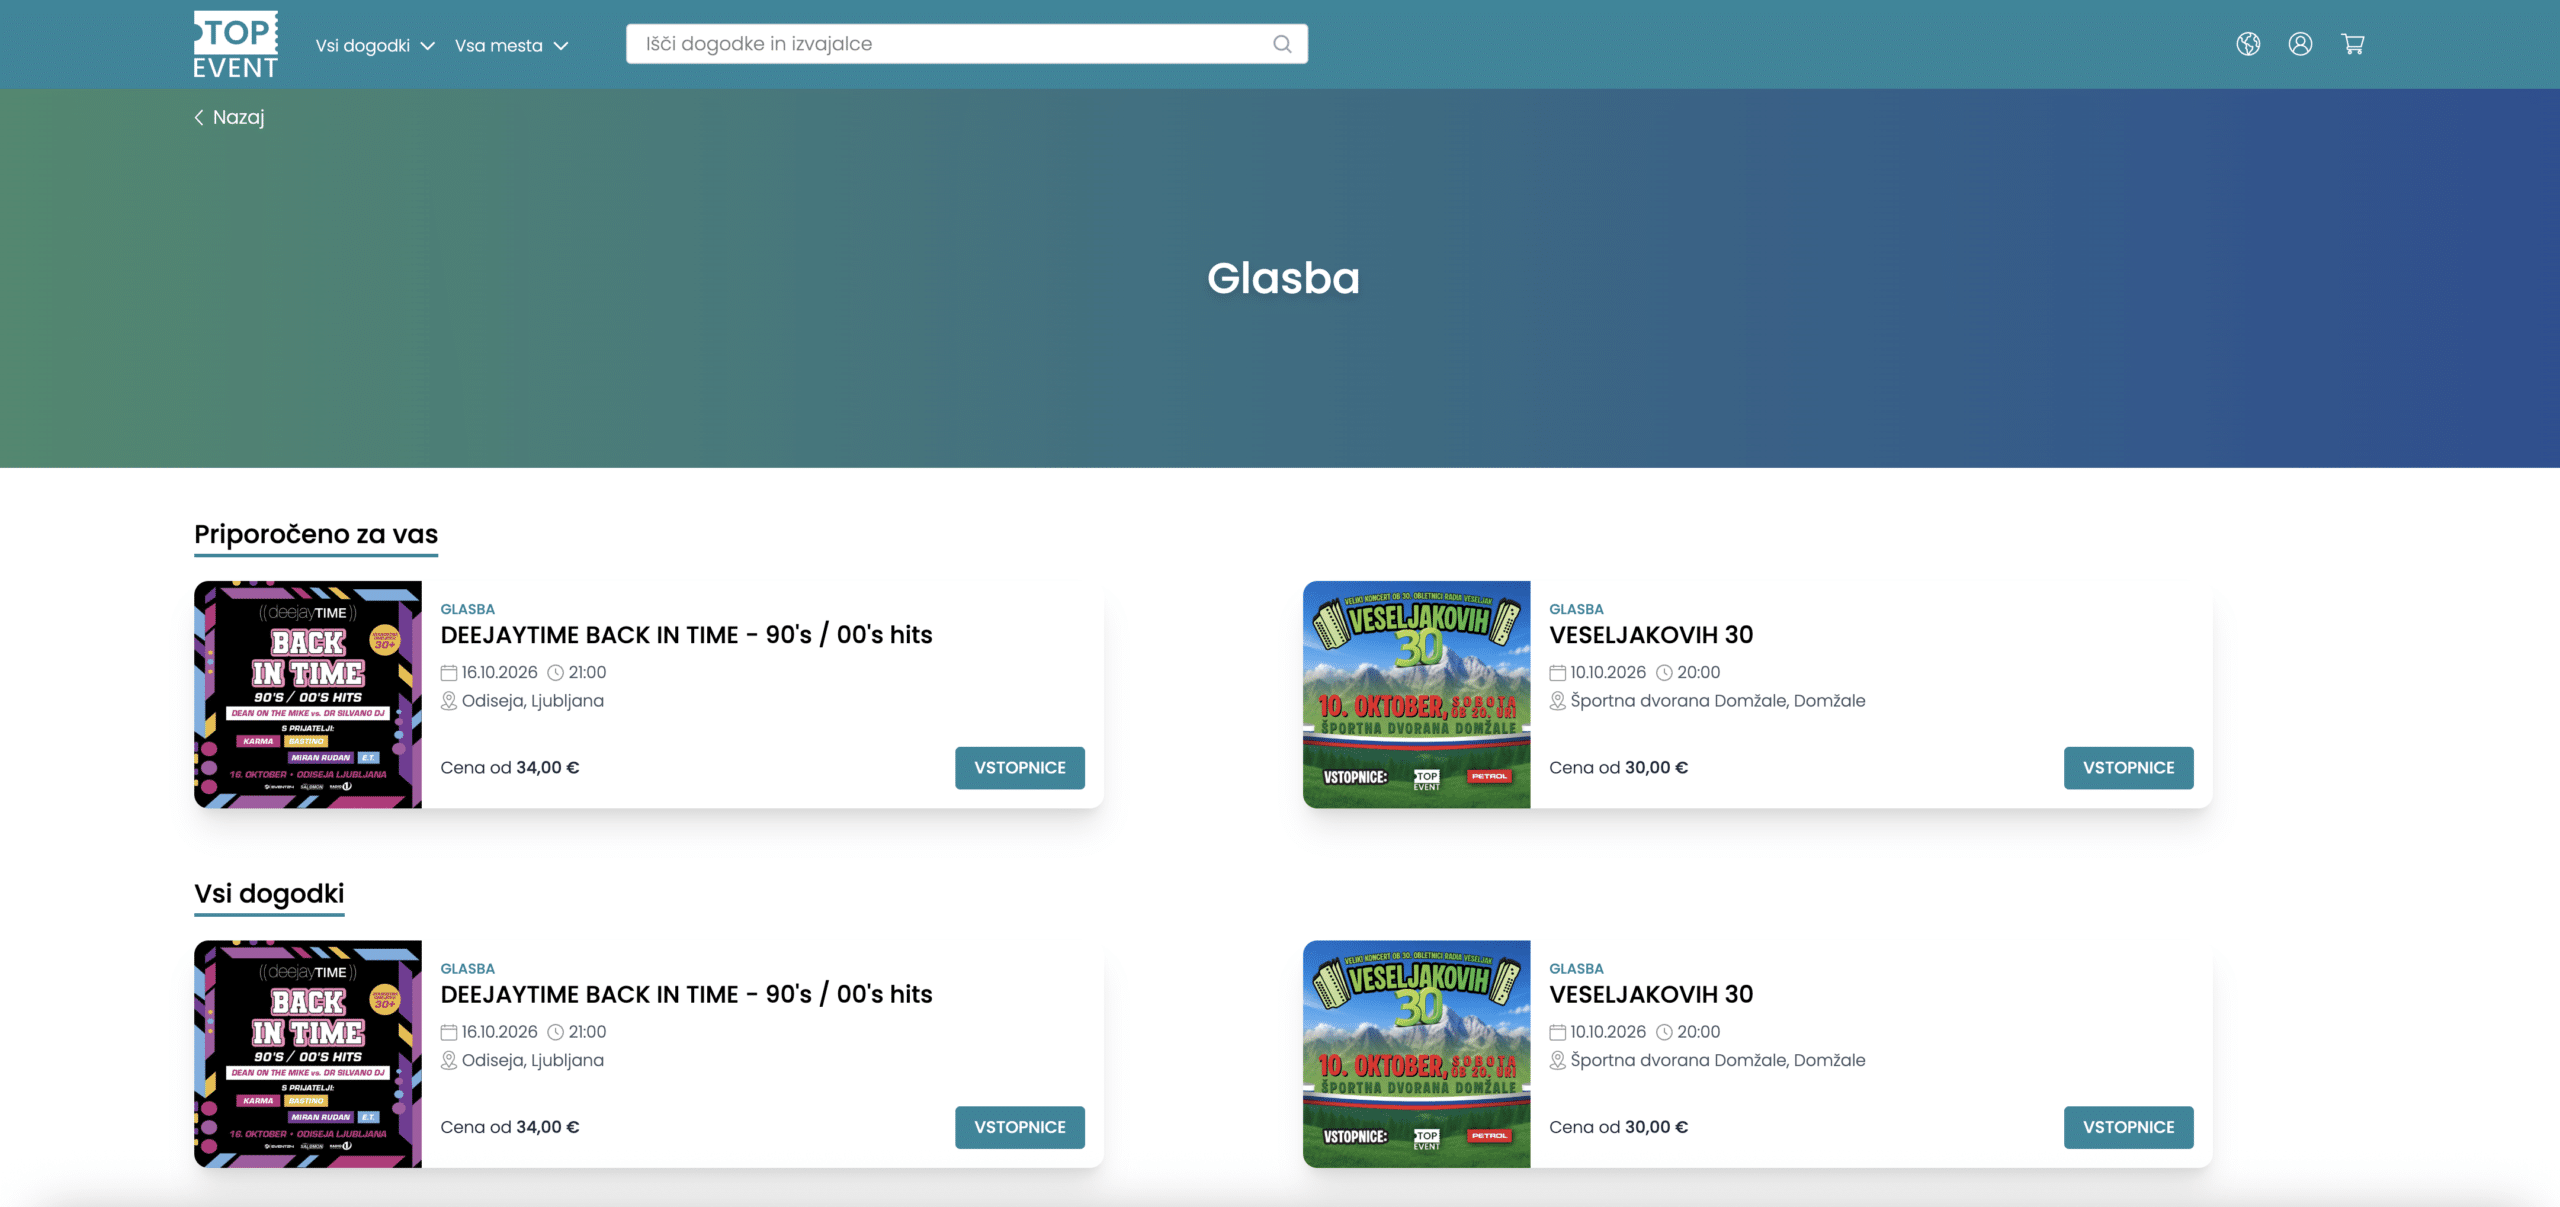Click GLASBA tag on Deejaytime under Vsi dogodki

tap(467, 969)
